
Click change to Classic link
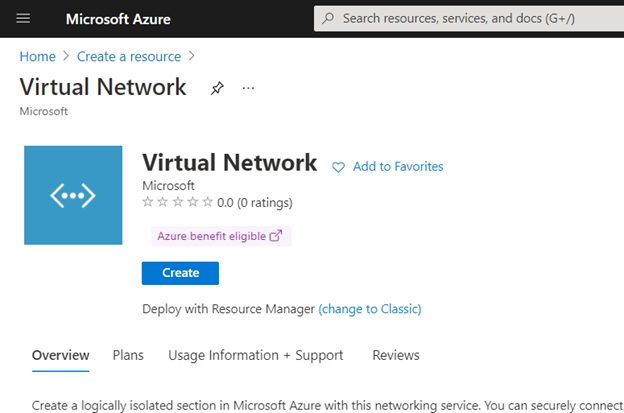pyautogui.click(x=370, y=309)
